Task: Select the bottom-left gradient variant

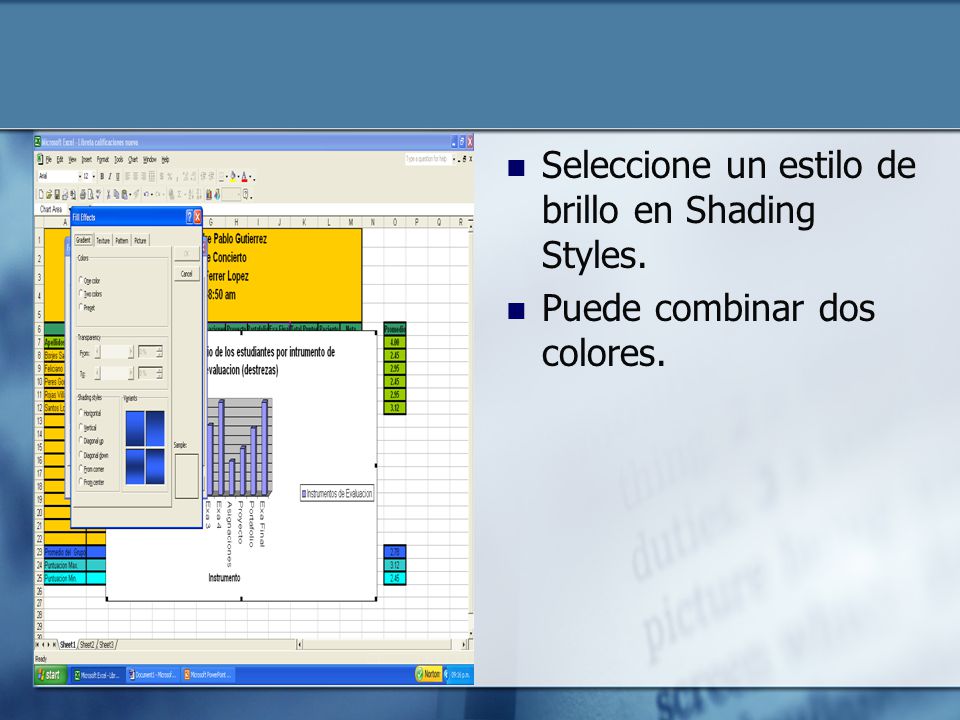Action: click(135, 467)
